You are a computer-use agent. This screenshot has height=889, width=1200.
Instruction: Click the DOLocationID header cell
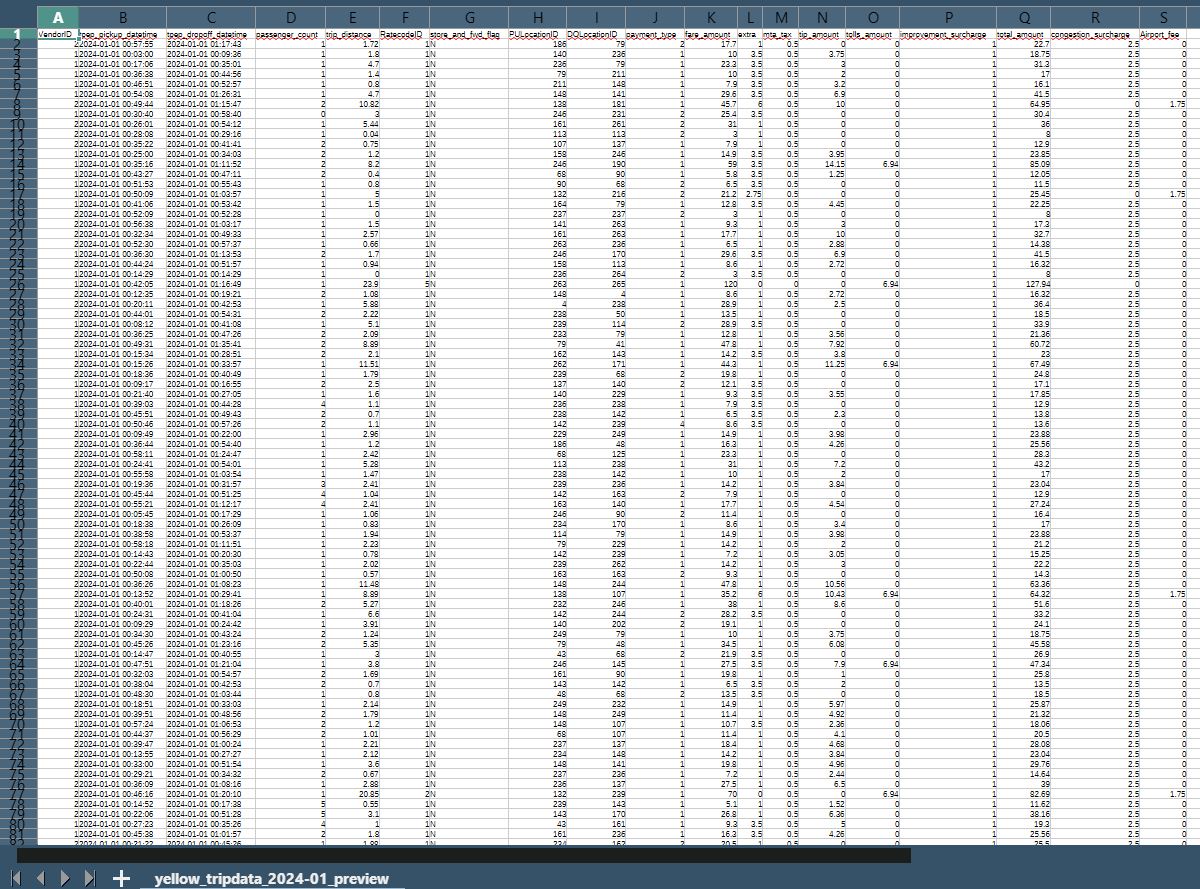point(597,34)
